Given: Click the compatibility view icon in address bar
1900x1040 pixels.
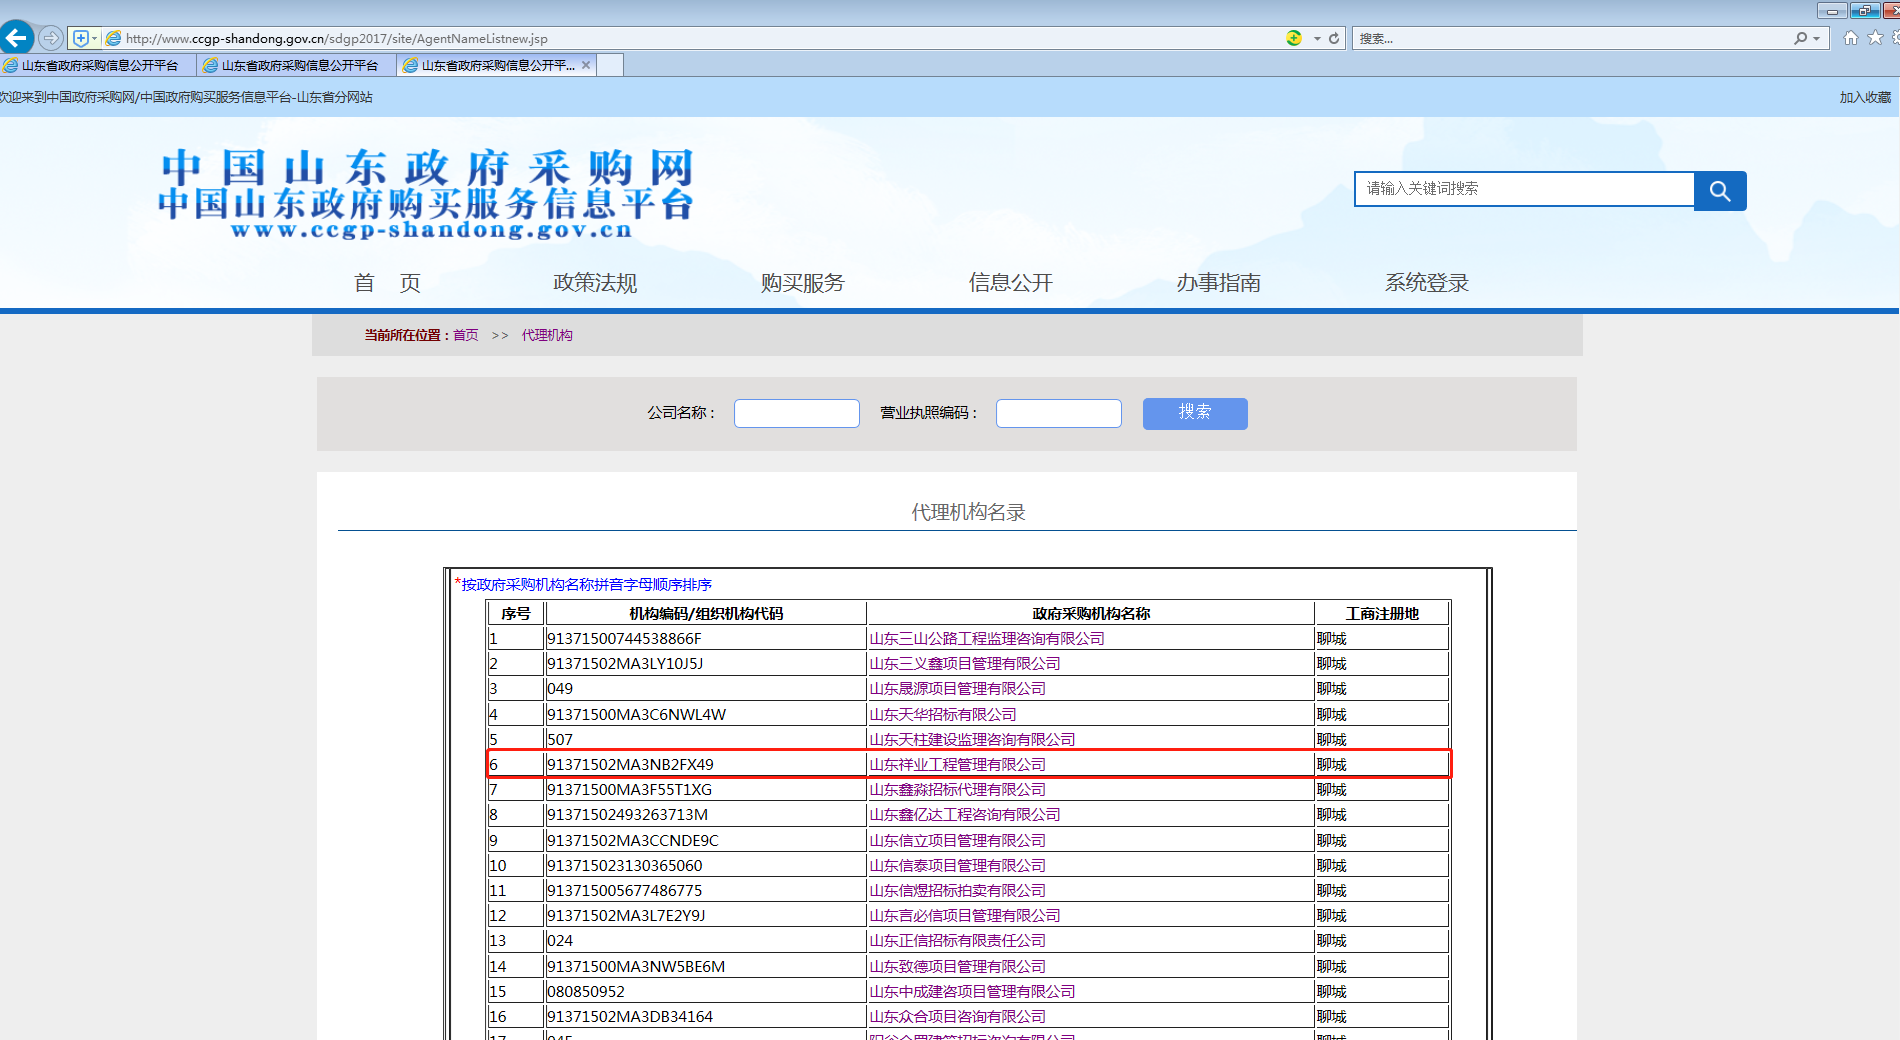Looking at the screenshot, I should pos(1294,38).
